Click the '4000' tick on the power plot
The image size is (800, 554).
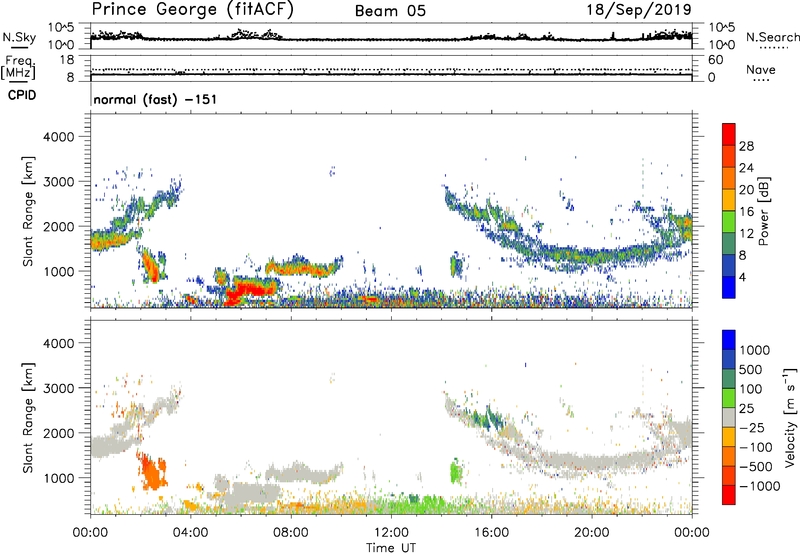coord(58,137)
